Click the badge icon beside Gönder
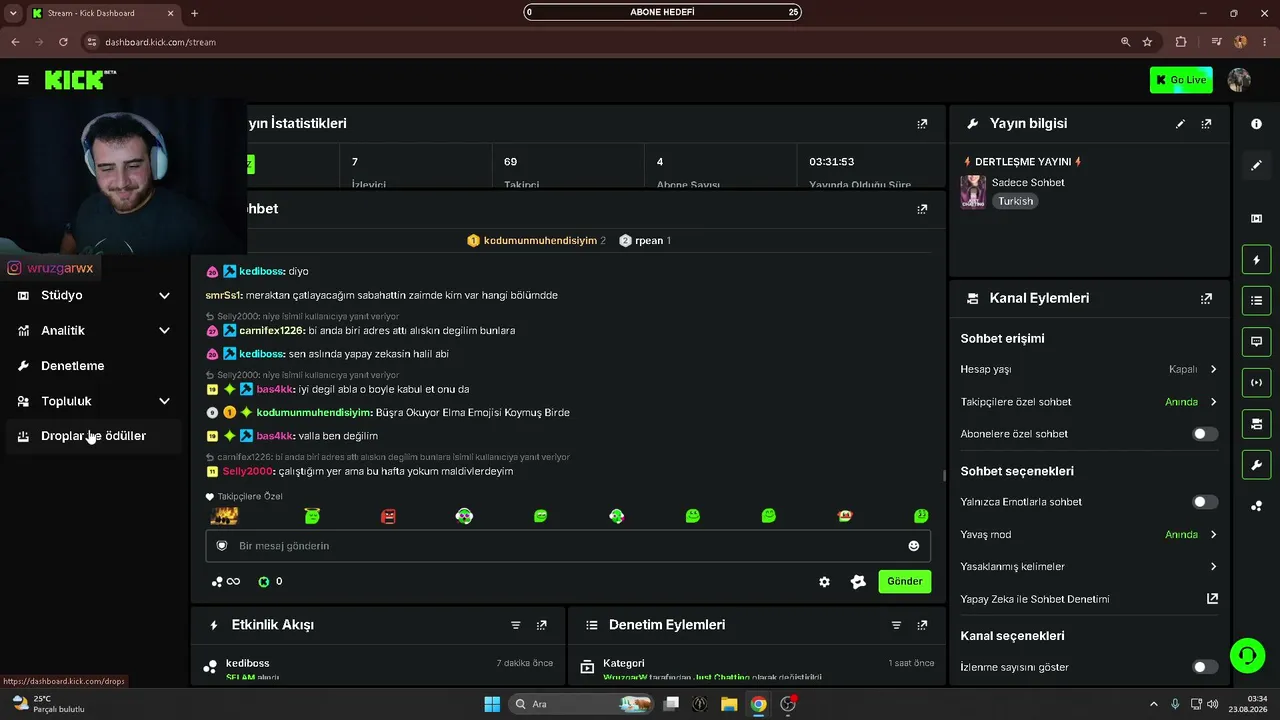Image resolution: width=1280 pixels, height=720 pixels. [x=858, y=582]
